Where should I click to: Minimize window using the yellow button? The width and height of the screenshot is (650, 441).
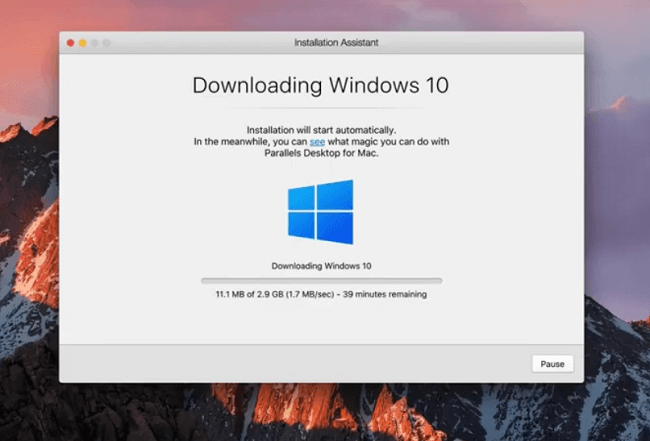point(83,43)
